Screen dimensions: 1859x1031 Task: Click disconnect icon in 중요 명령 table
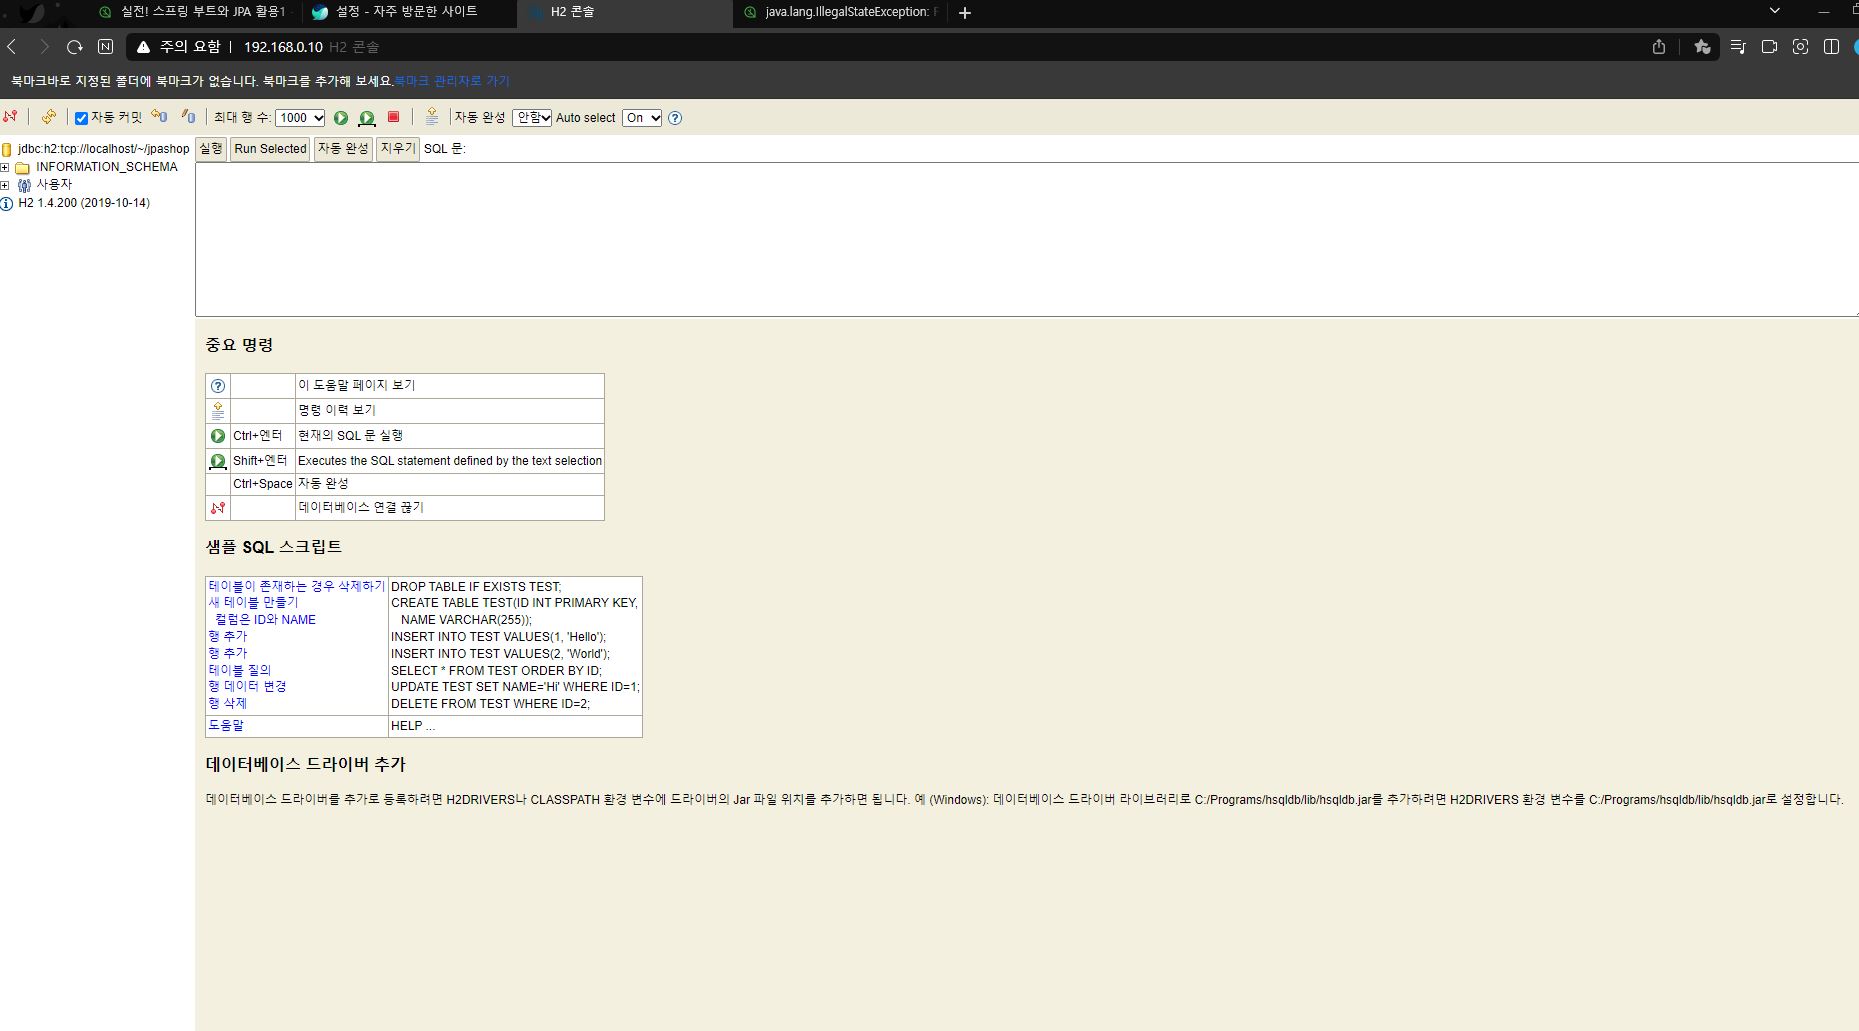click(218, 508)
